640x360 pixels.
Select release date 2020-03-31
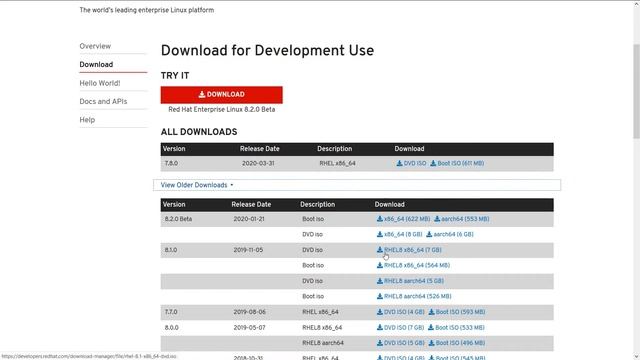point(258,163)
